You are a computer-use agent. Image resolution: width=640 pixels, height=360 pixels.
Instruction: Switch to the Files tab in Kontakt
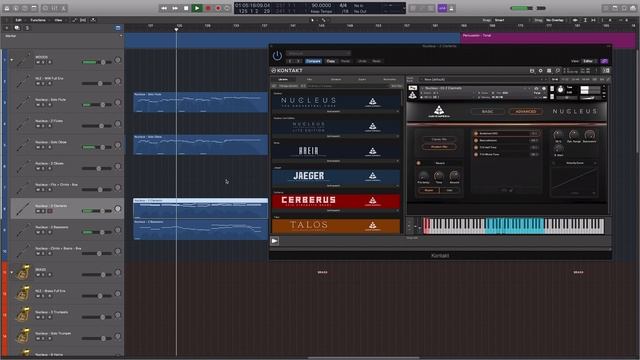309,80
